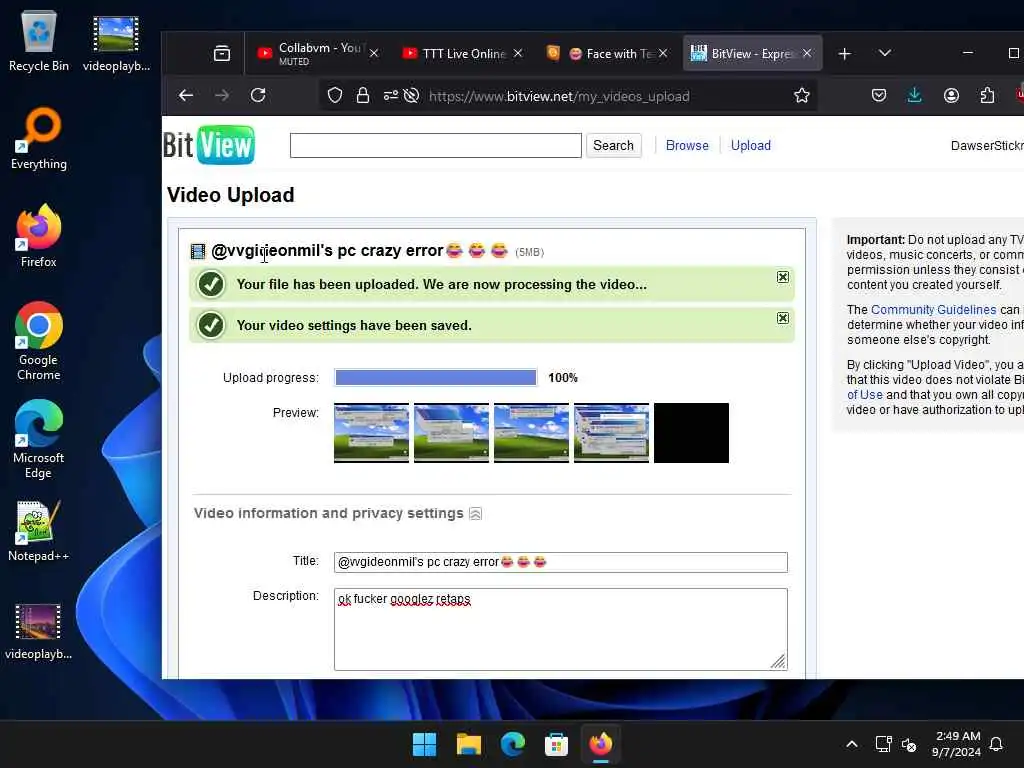
Task: Click the autoplay blocked icon in address bar
Action: pyautogui.click(x=411, y=96)
